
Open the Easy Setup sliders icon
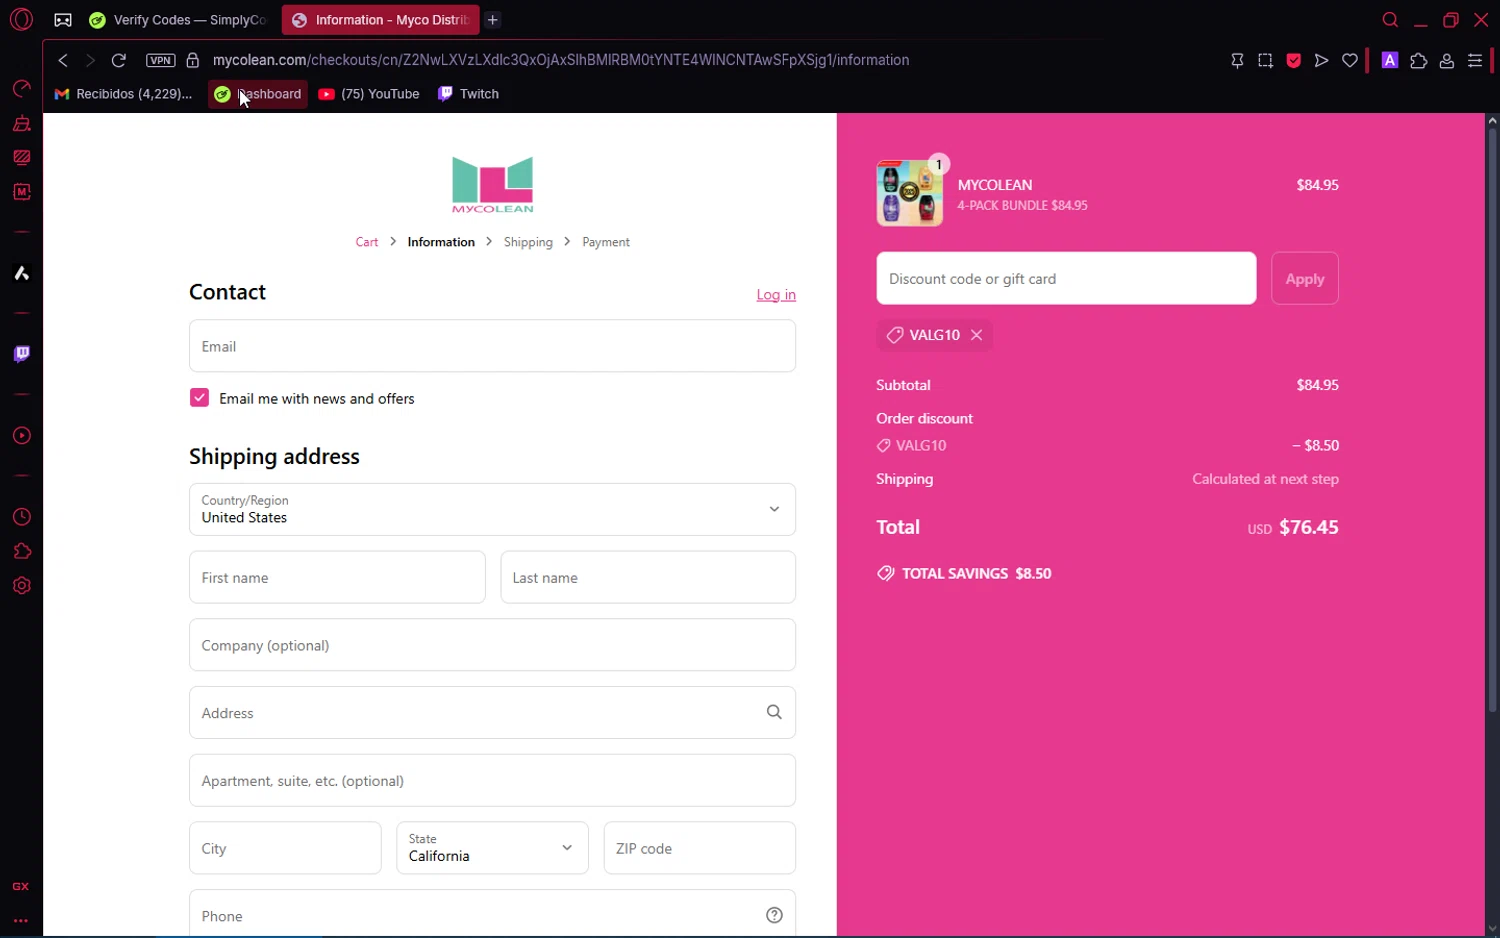click(1475, 61)
